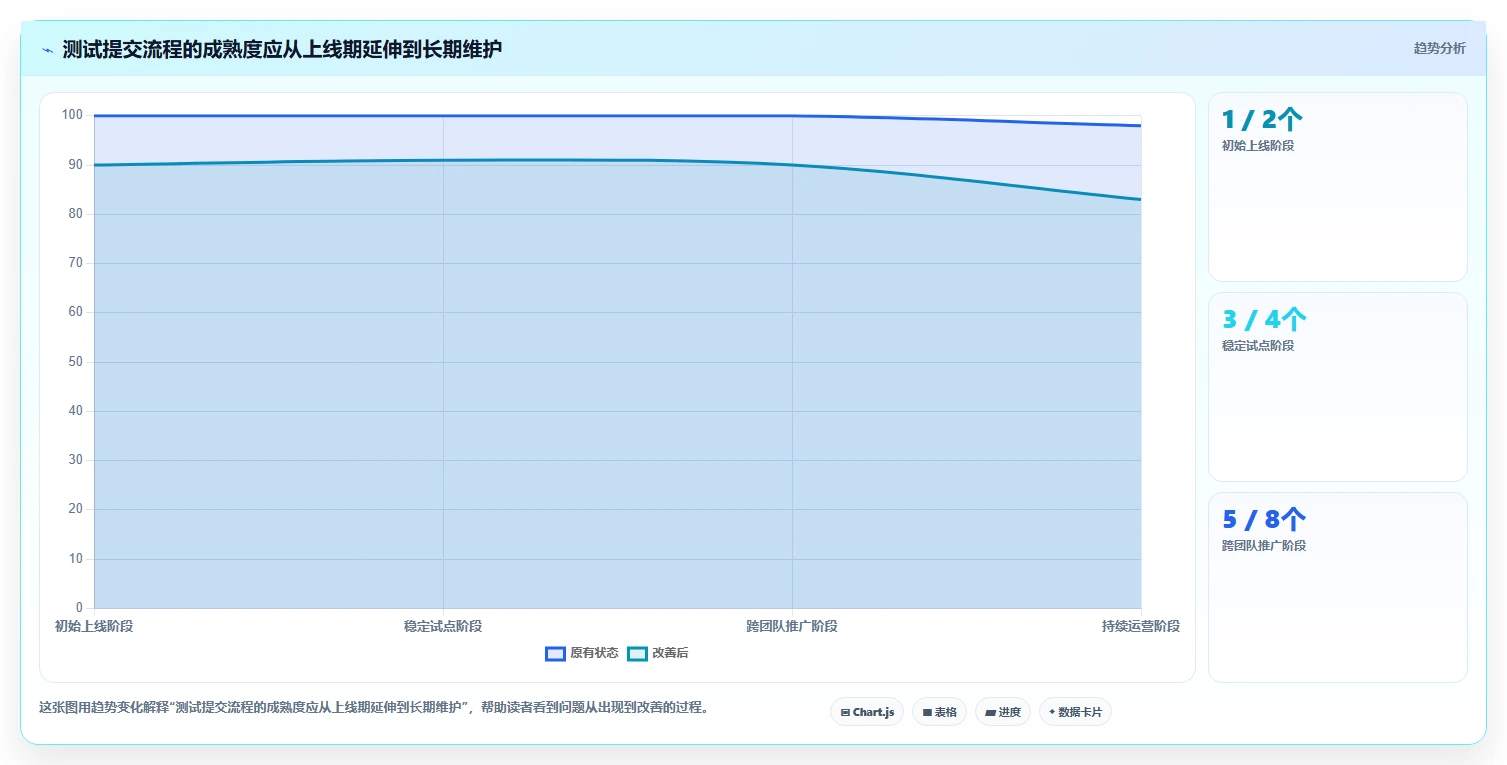Click the 初始上线阶段 x-axis label

pos(94,627)
